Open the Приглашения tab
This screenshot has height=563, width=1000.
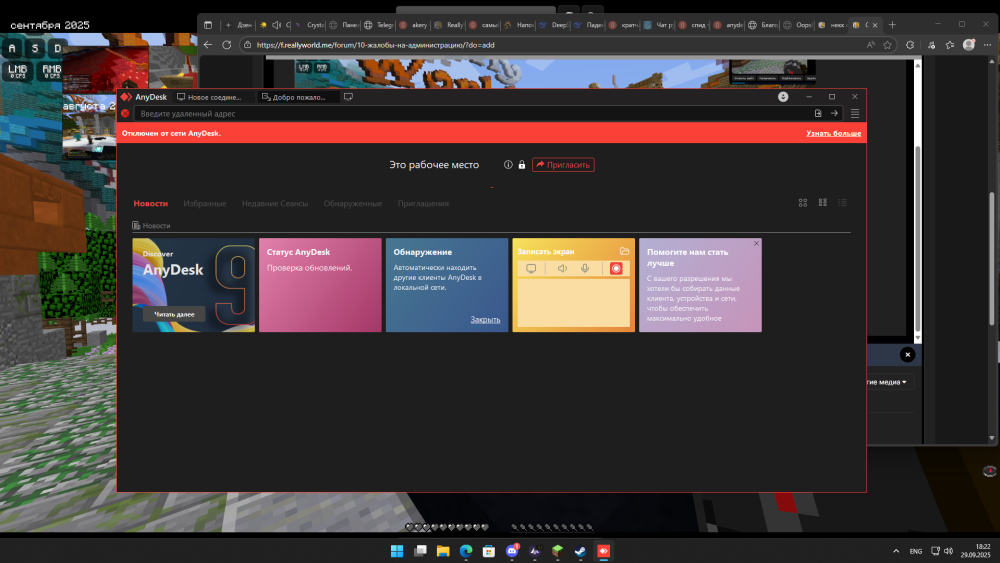tap(423, 203)
